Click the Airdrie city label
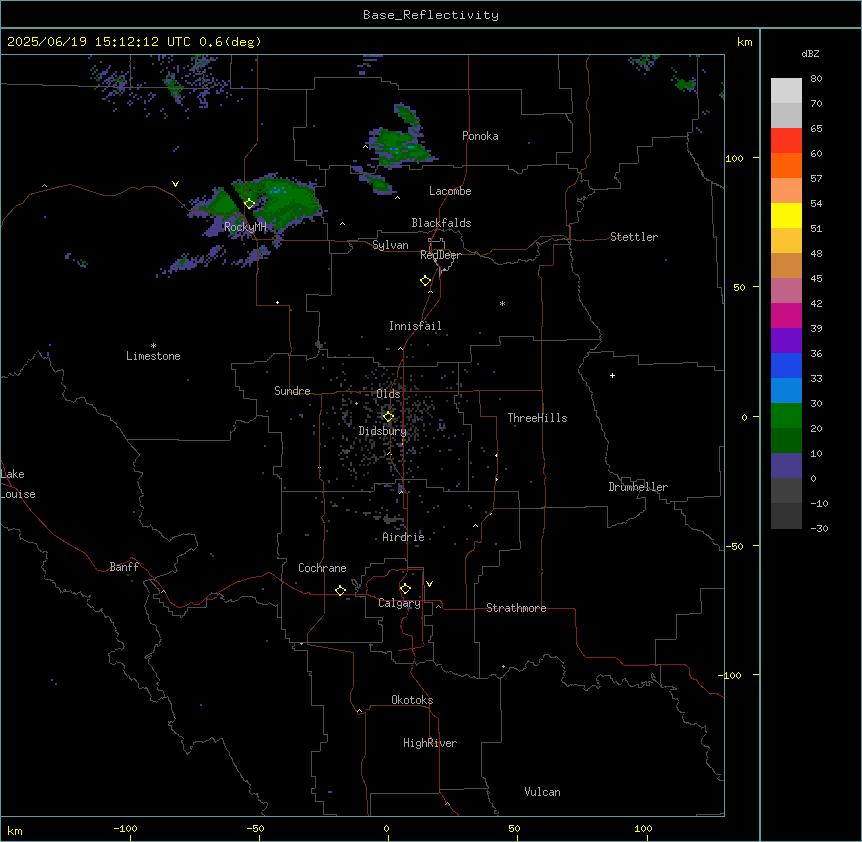This screenshot has width=862, height=842. tap(403, 537)
